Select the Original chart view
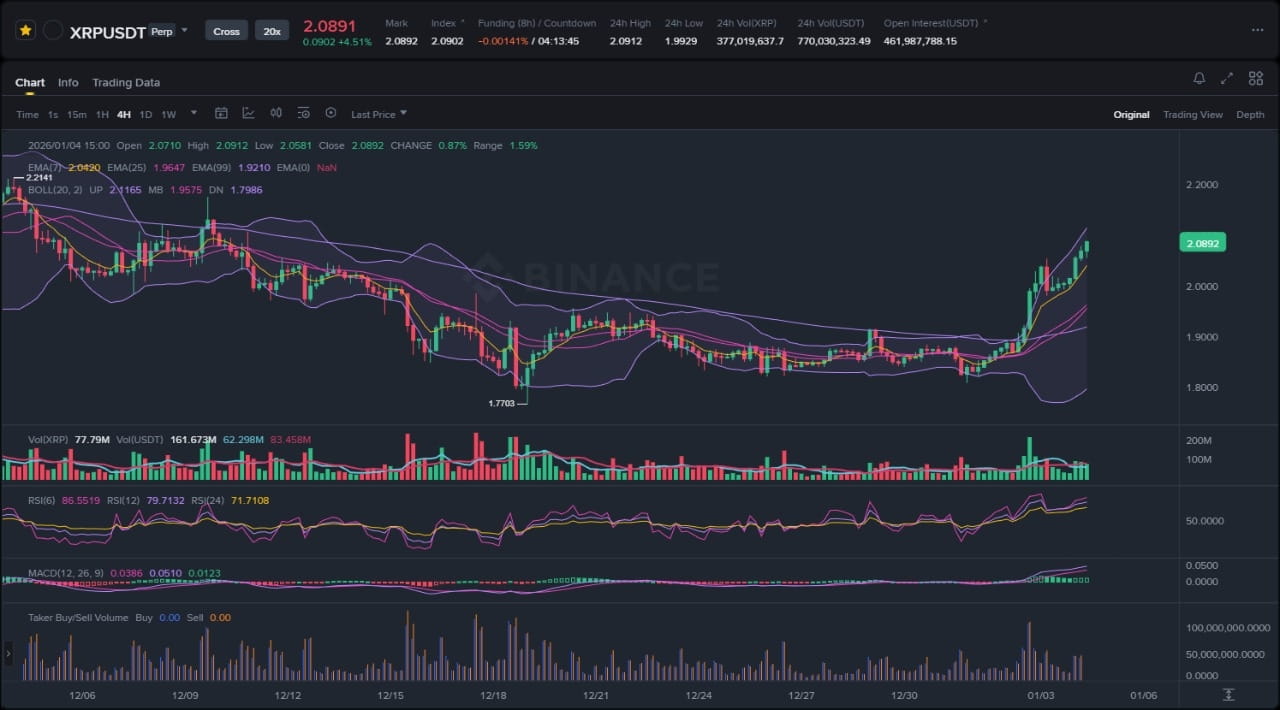1280x710 pixels. pyautogui.click(x=1131, y=115)
